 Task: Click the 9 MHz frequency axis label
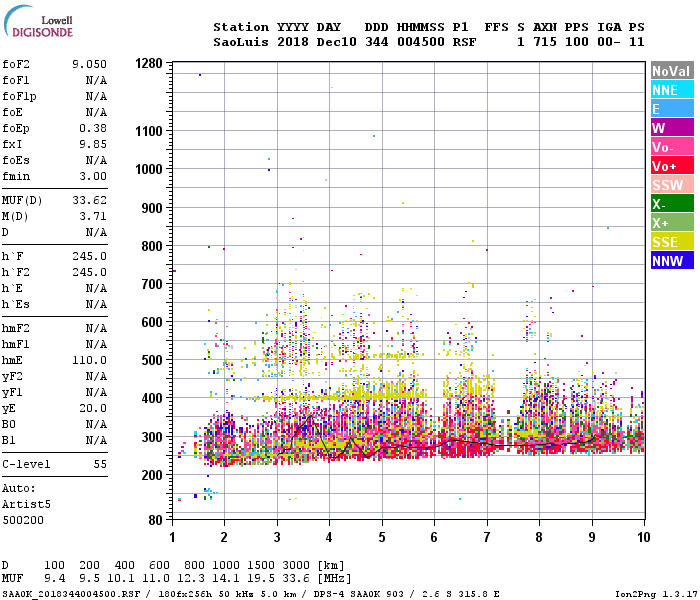tap(592, 537)
